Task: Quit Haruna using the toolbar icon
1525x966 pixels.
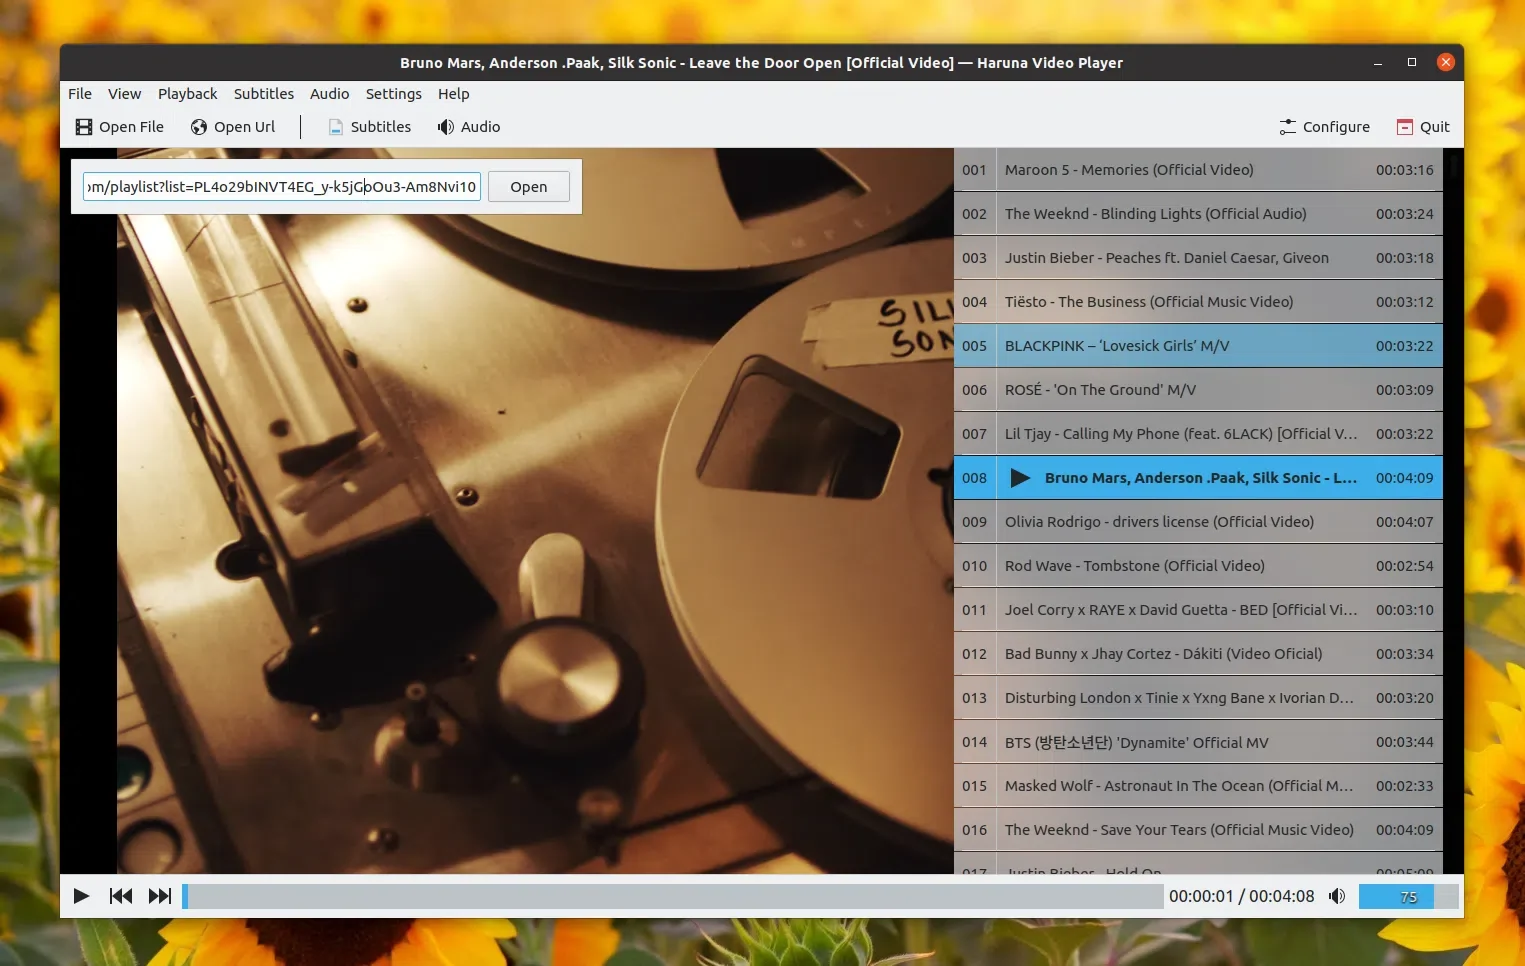Action: click(x=1403, y=127)
